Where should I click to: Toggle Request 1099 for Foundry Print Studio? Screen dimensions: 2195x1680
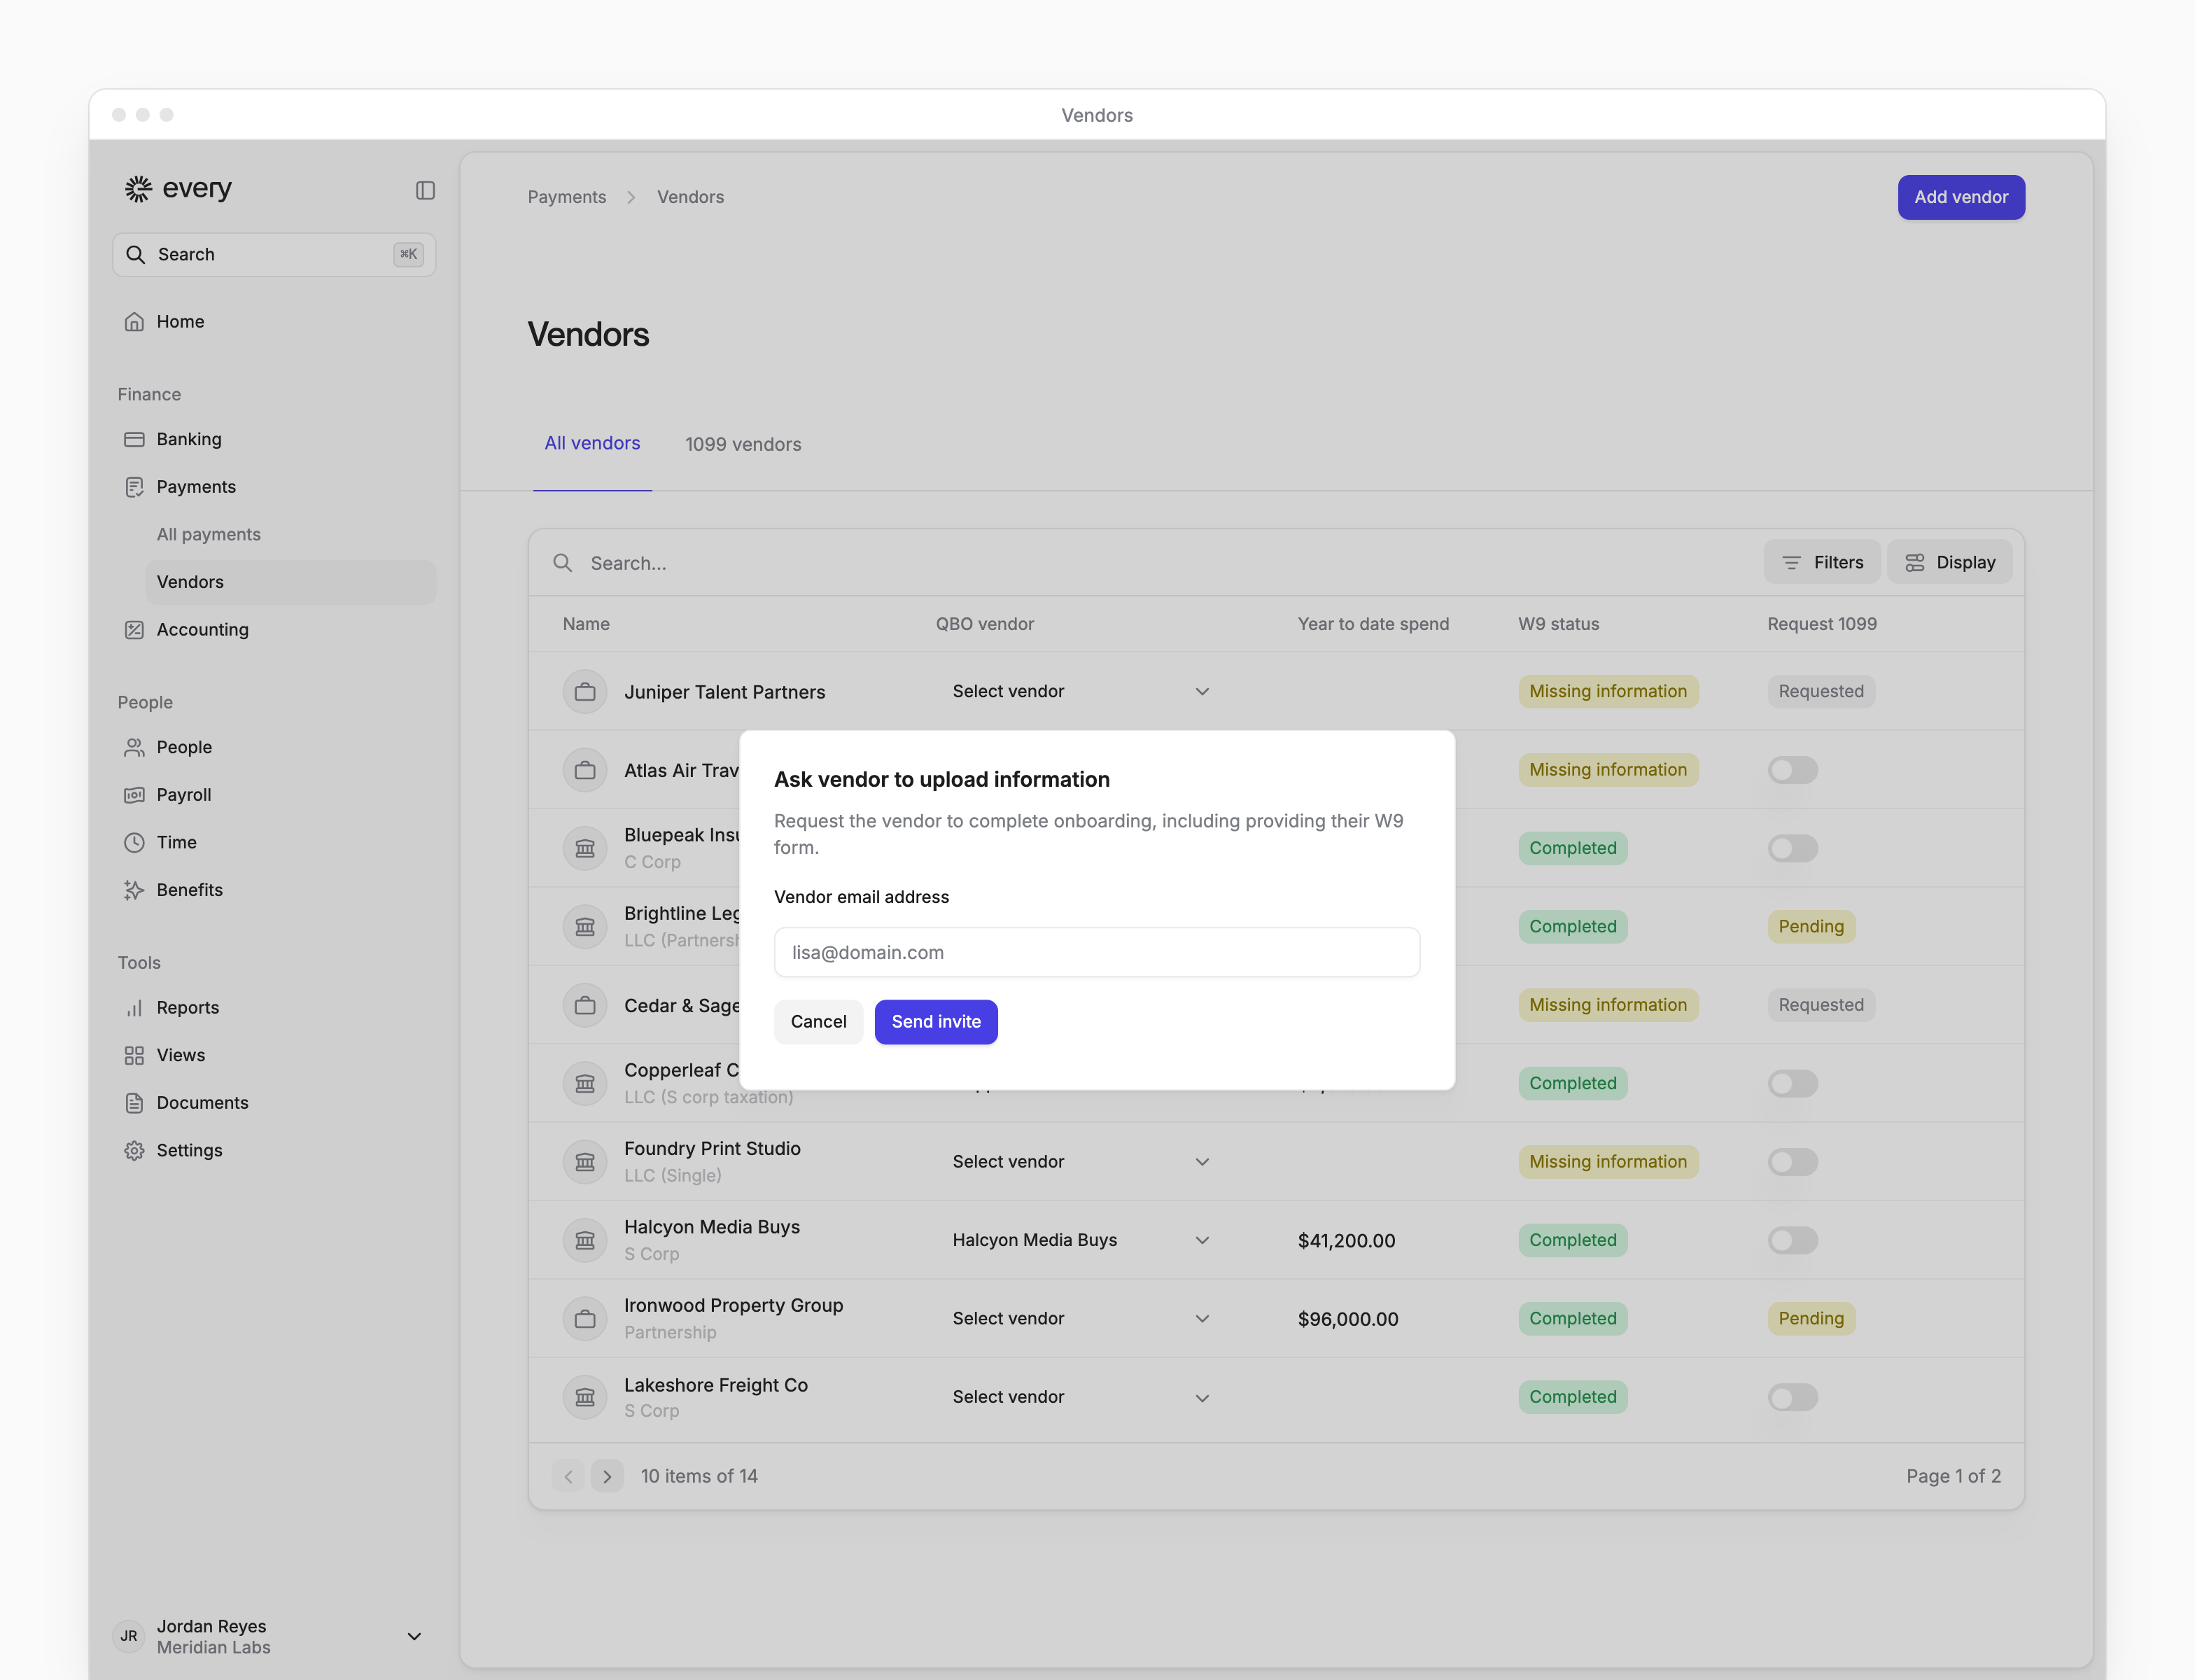click(1792, 1162)
